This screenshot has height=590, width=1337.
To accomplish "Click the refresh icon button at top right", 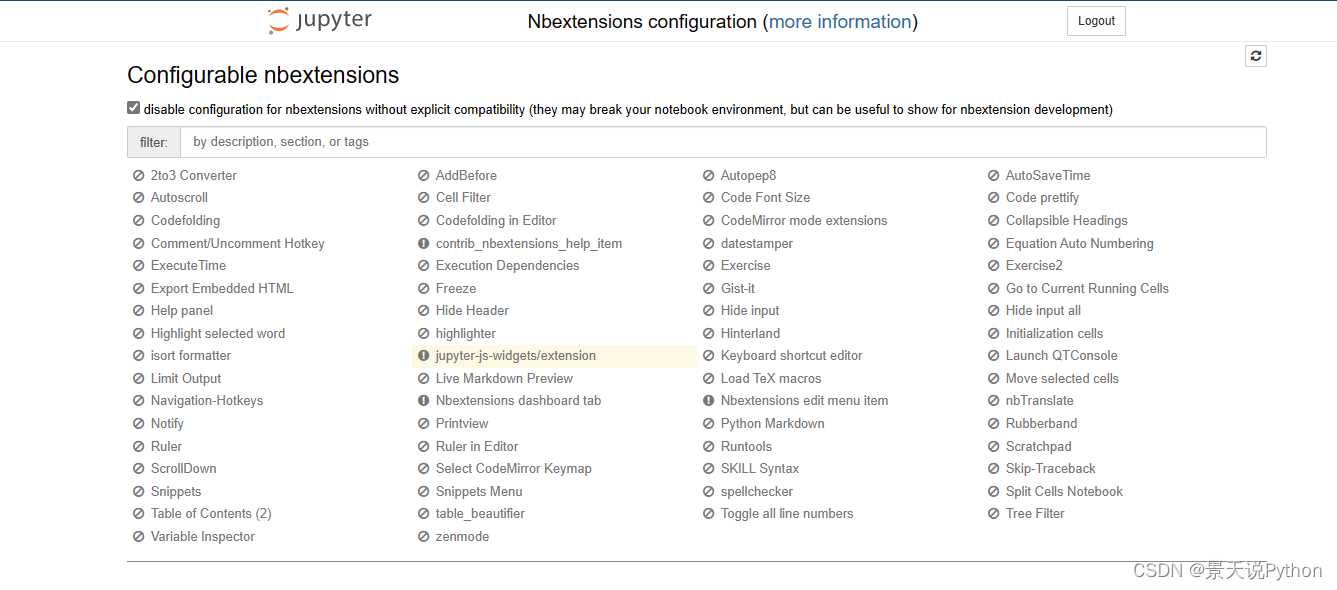I will [x=1256, y=56].
